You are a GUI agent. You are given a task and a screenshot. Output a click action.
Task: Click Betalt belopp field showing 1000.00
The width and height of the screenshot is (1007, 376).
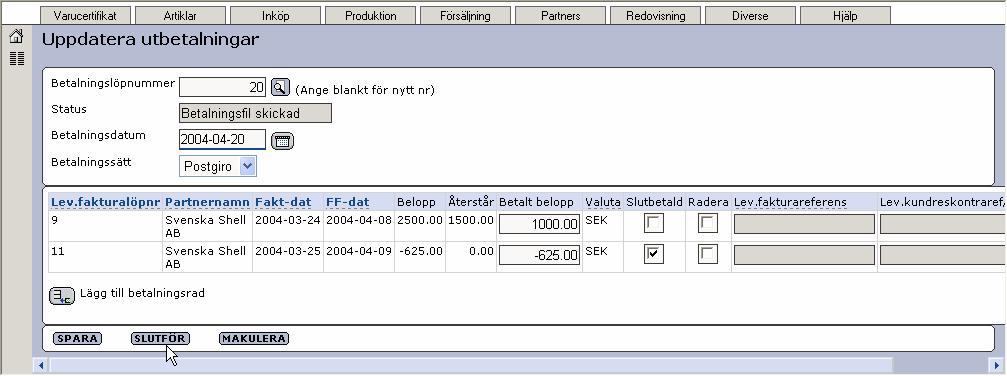(539, 224)
